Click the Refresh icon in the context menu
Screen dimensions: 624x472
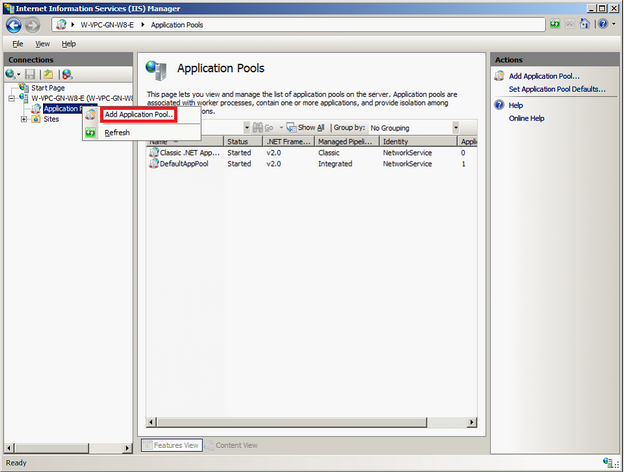pos(90,133)
